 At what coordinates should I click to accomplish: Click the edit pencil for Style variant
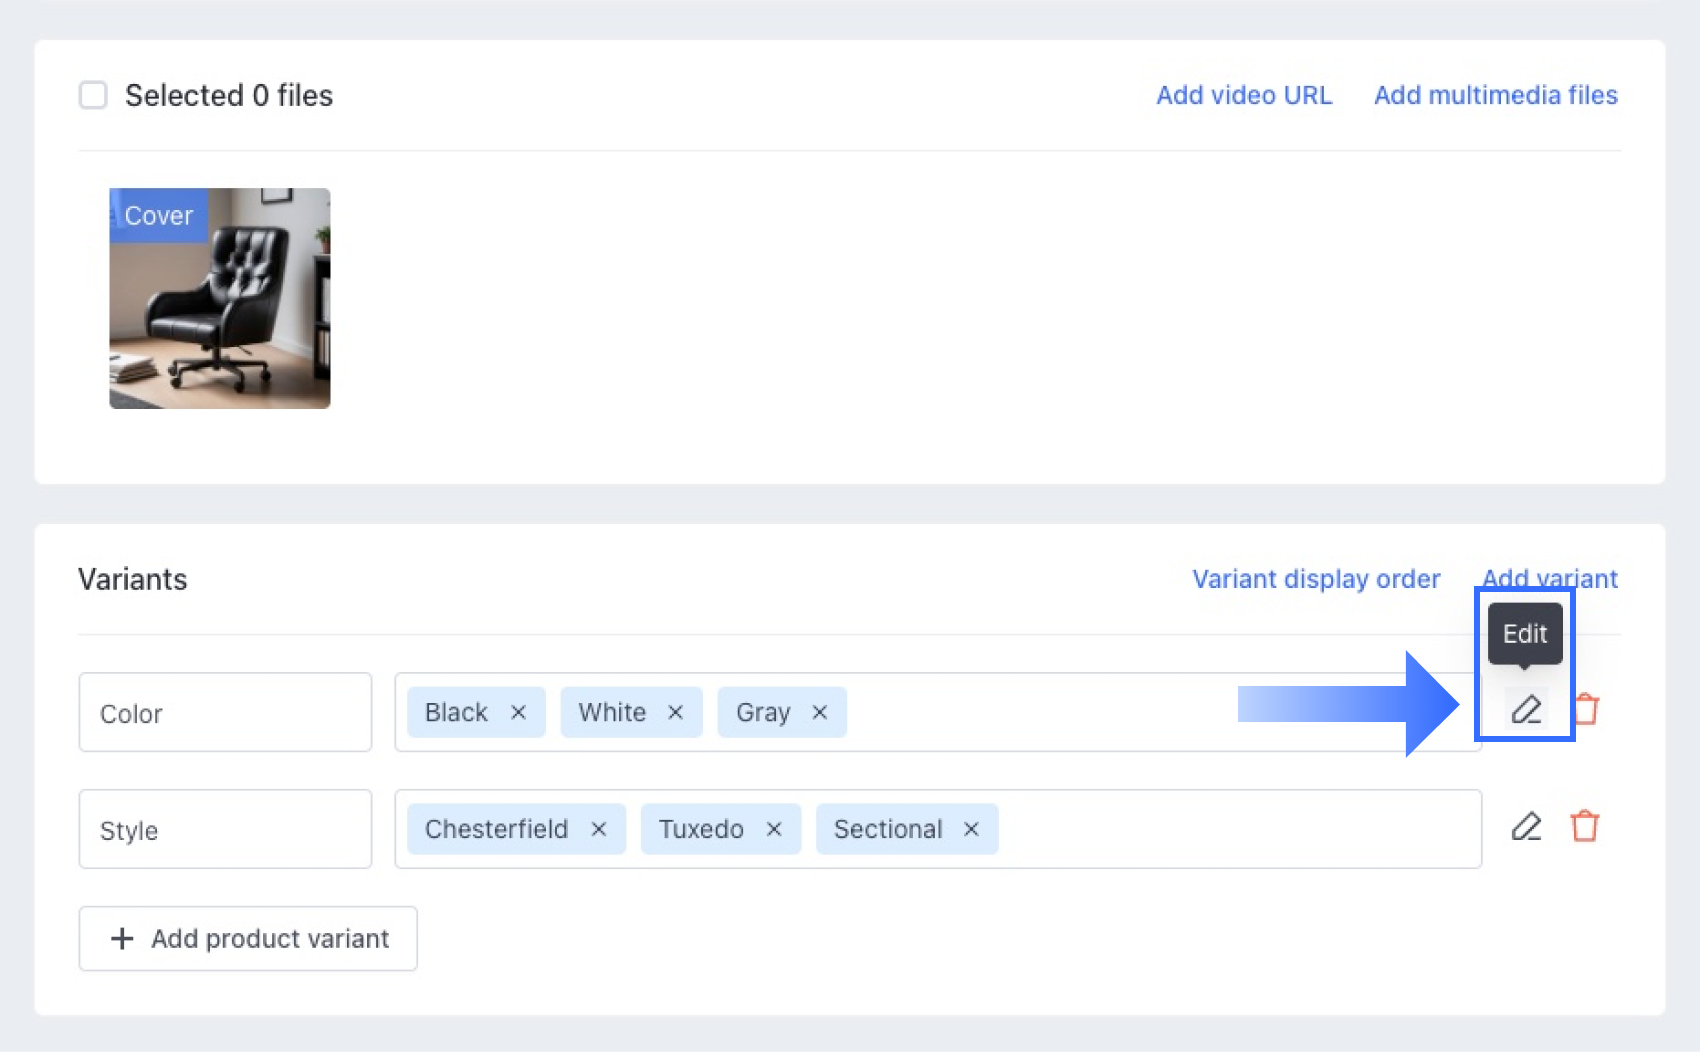[x=1526, y=827]
